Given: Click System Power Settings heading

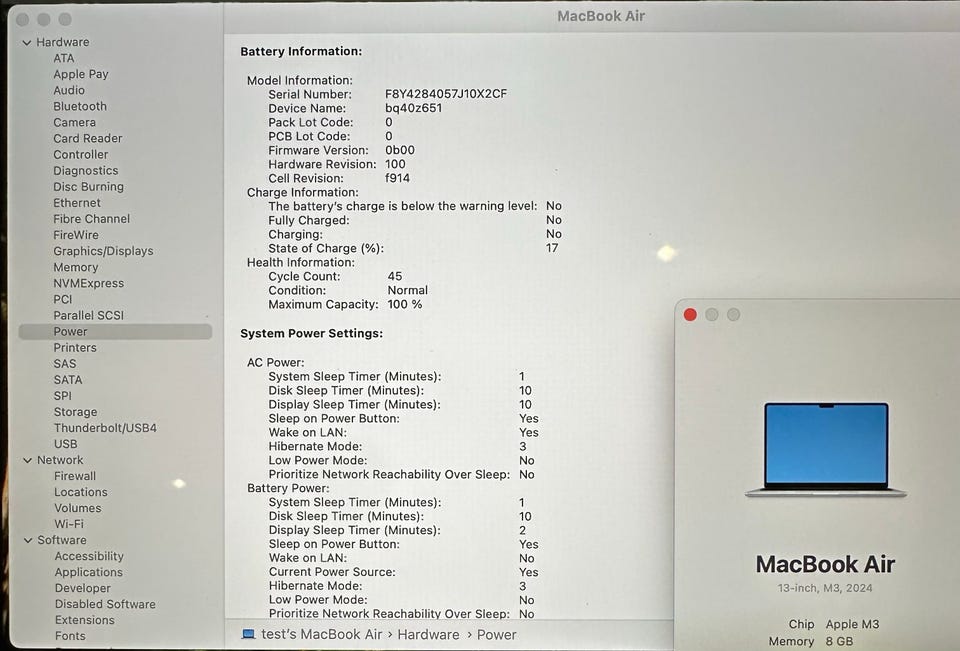Looking at the screenshot, I should tap(312, 334).
